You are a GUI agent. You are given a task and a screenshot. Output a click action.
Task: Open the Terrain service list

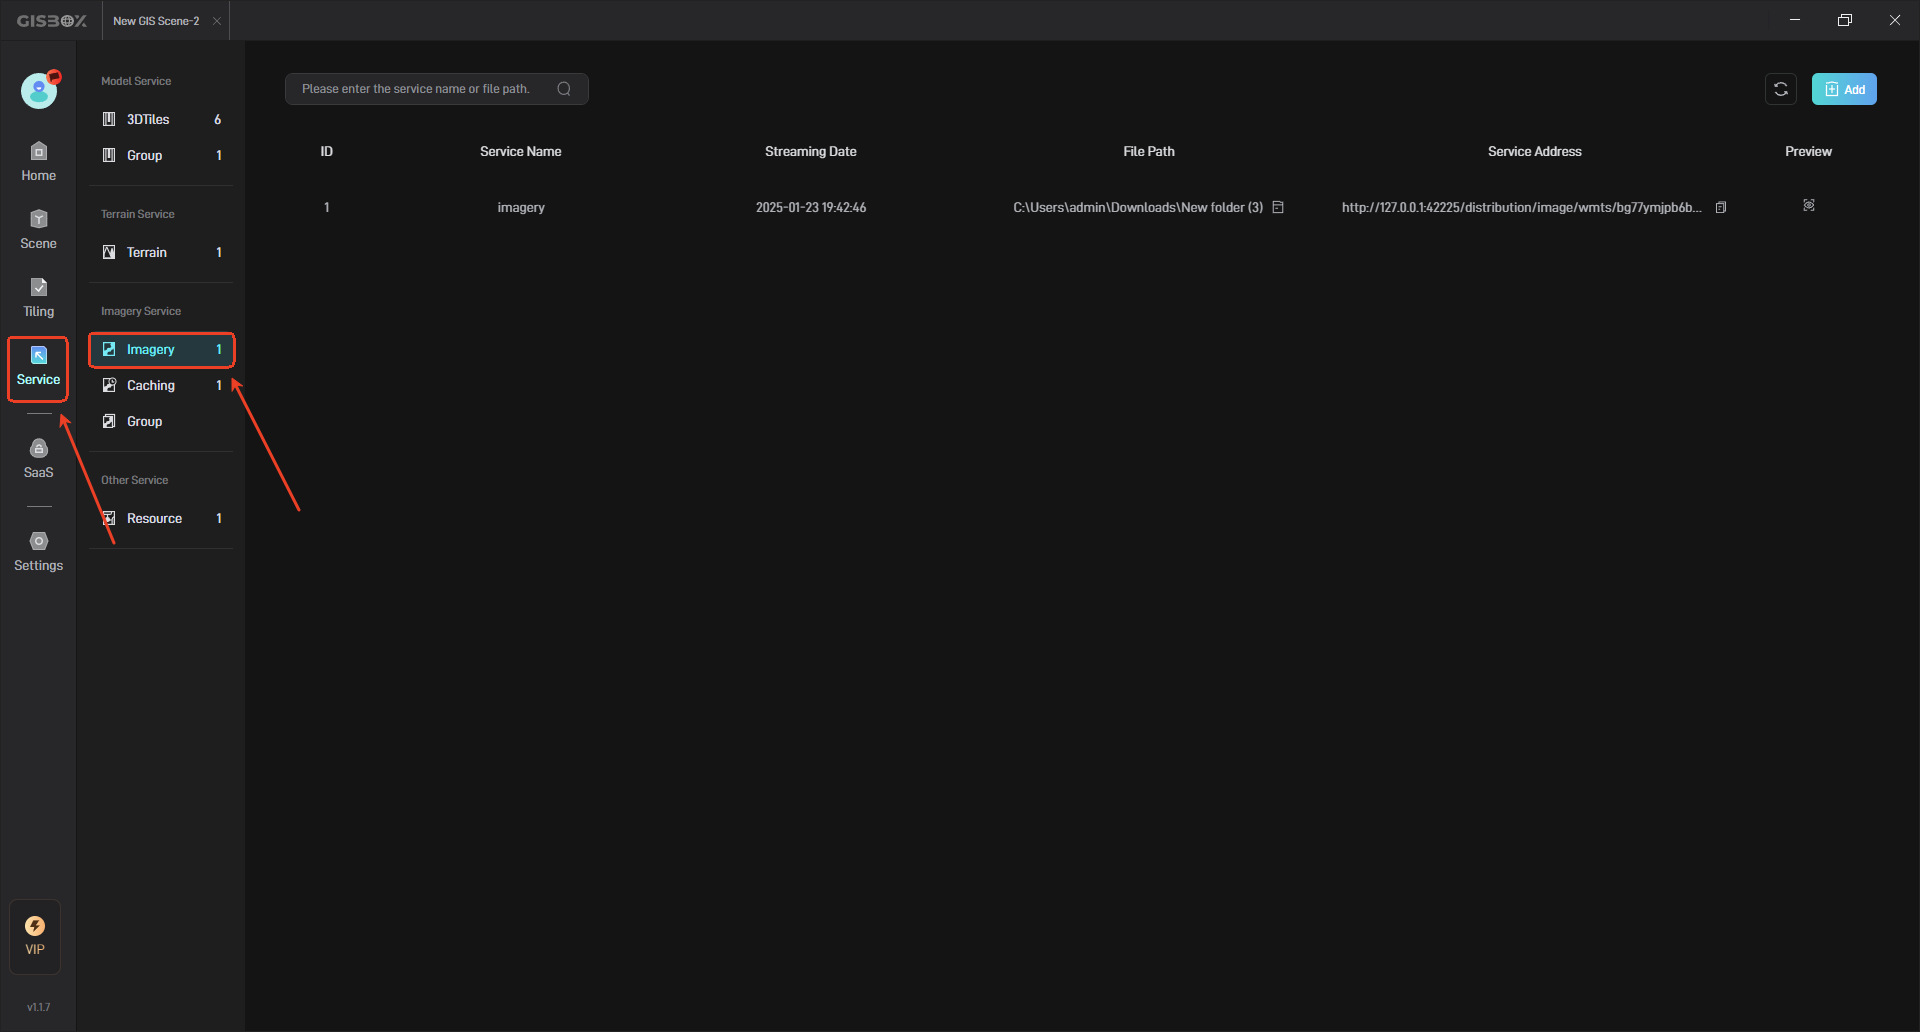161,252
